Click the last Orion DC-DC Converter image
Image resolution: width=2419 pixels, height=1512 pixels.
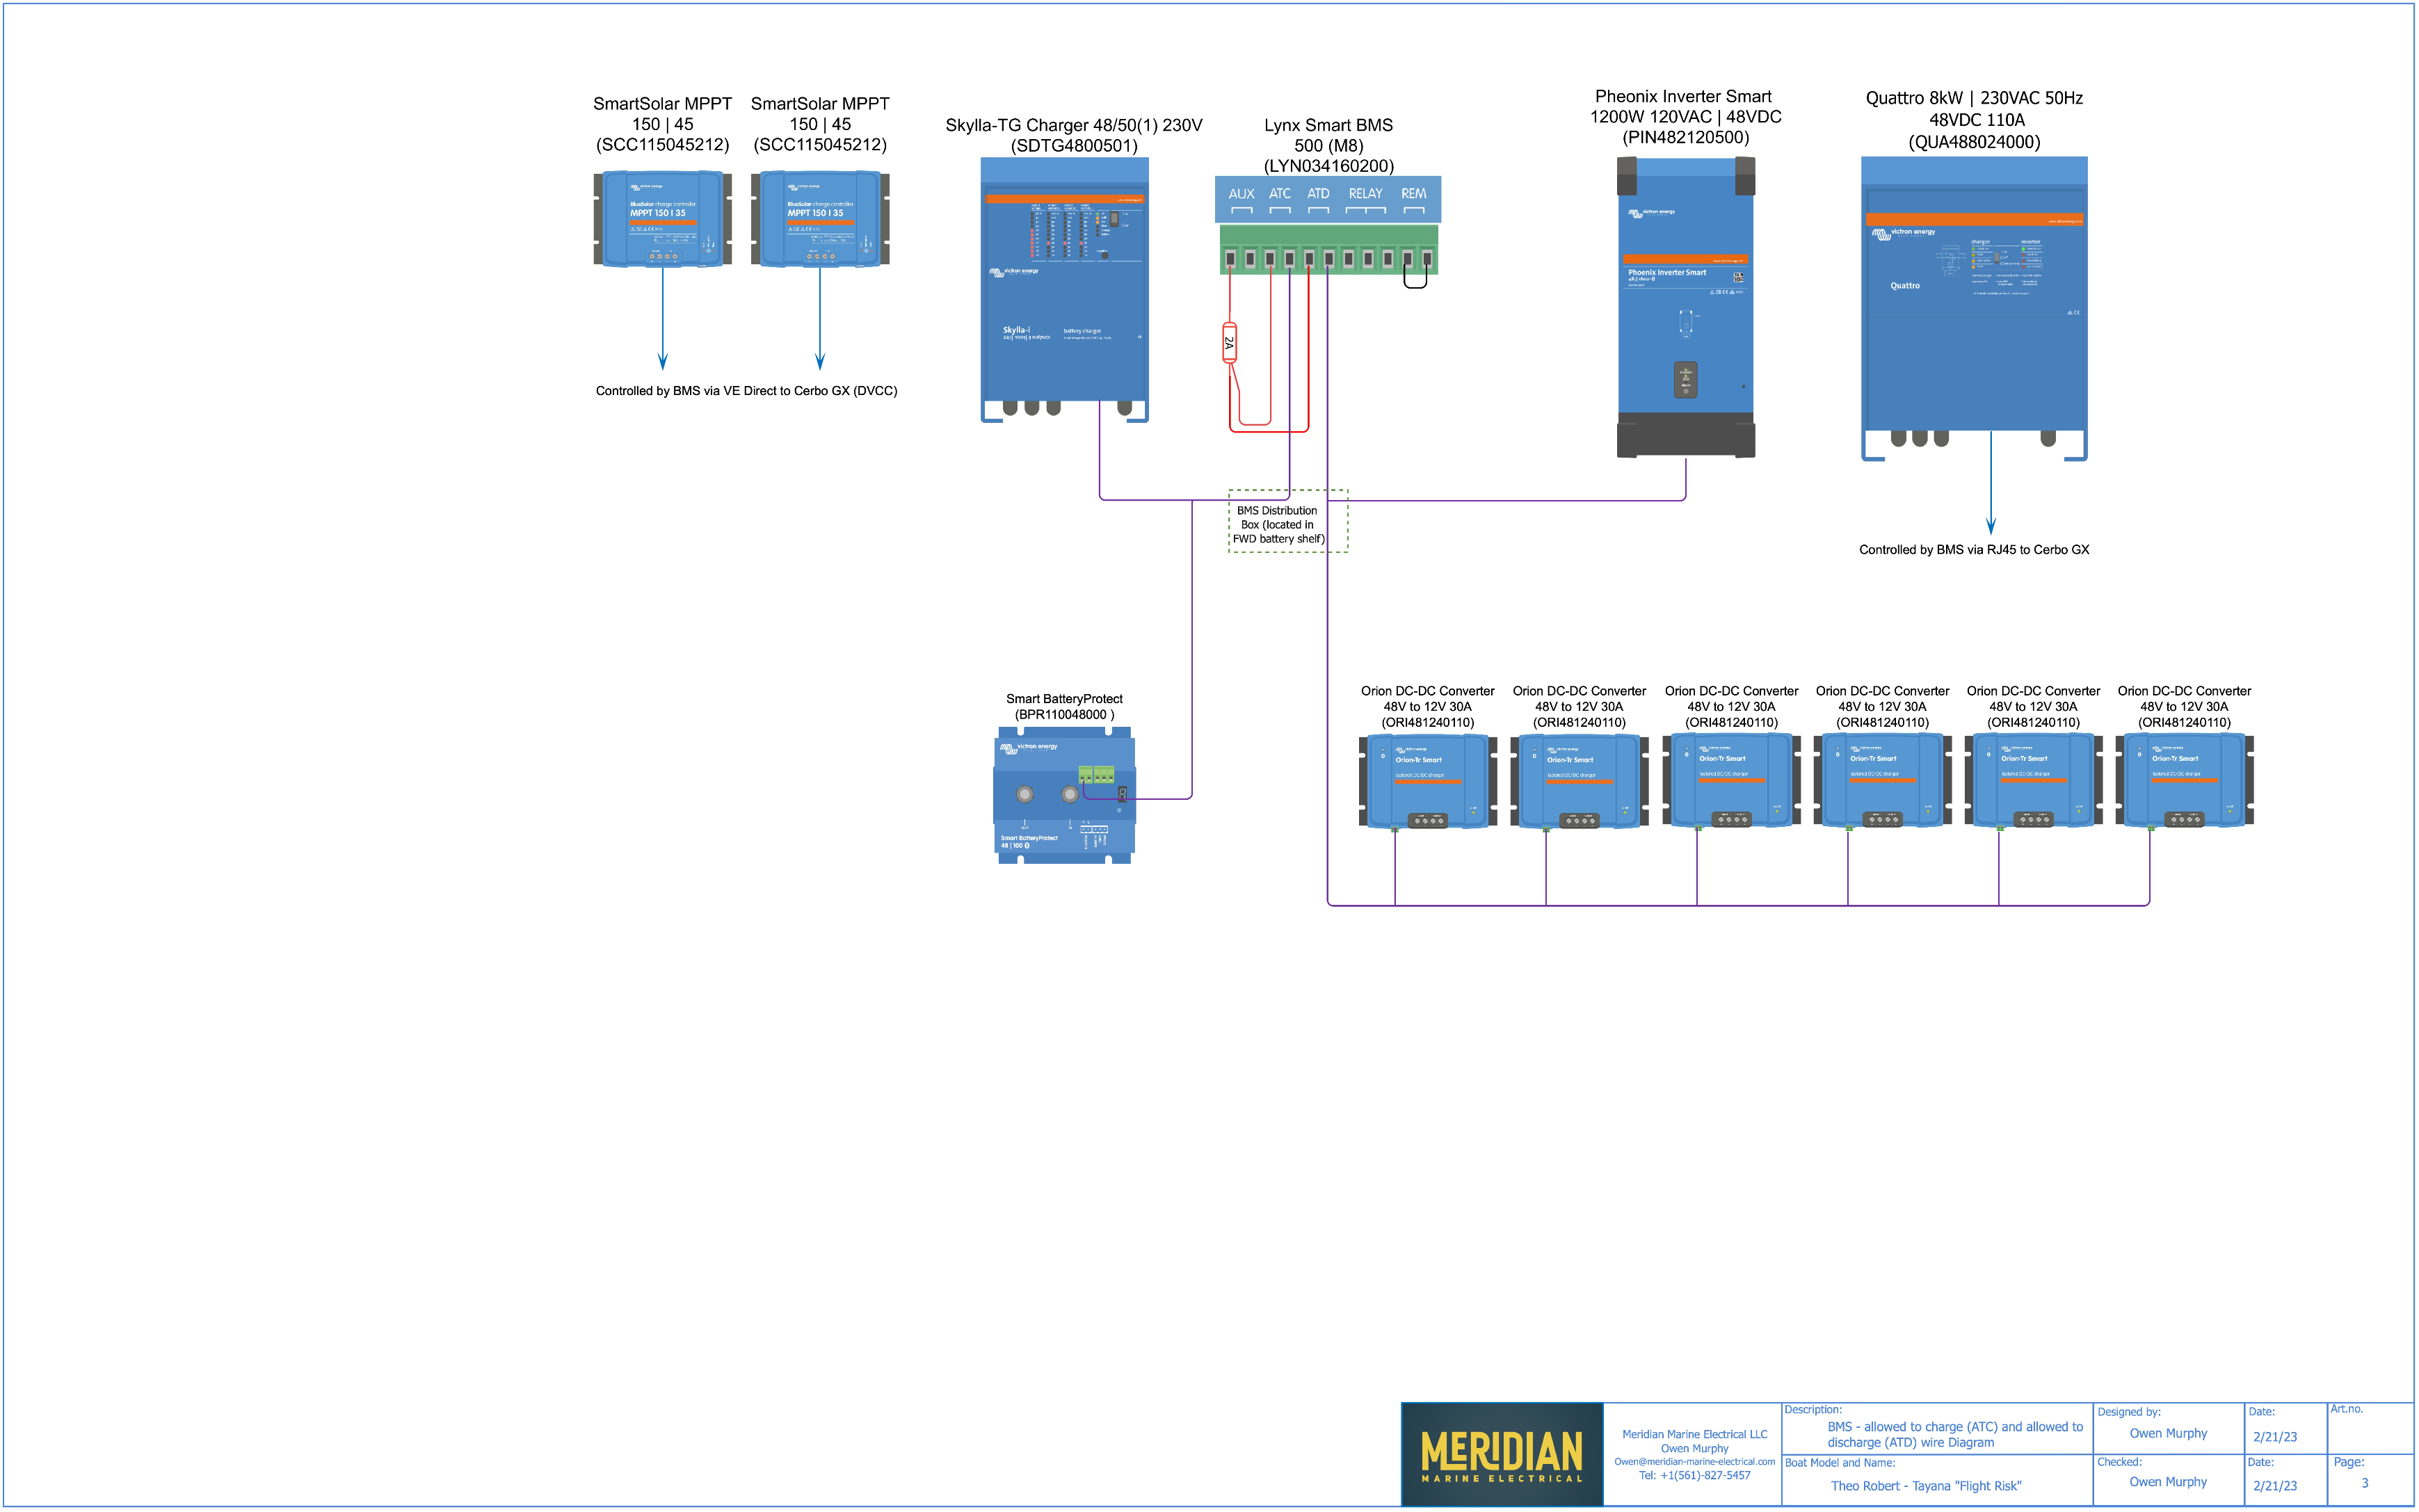pos(2184,780)
